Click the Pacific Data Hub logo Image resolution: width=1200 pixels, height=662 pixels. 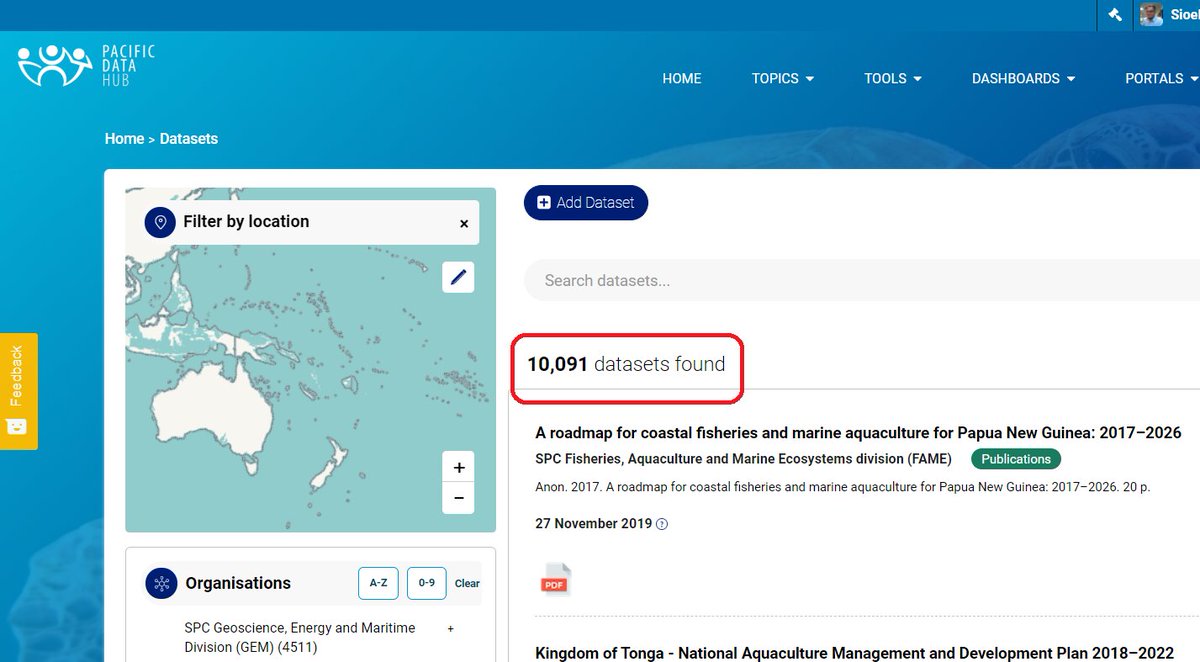87,66
